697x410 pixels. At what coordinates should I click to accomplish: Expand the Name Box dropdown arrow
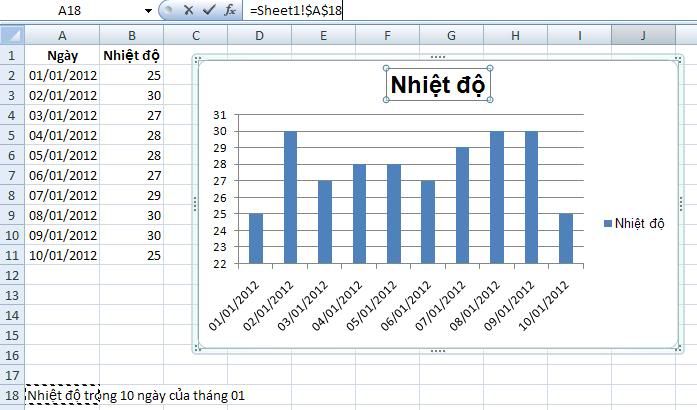point(149,11)
